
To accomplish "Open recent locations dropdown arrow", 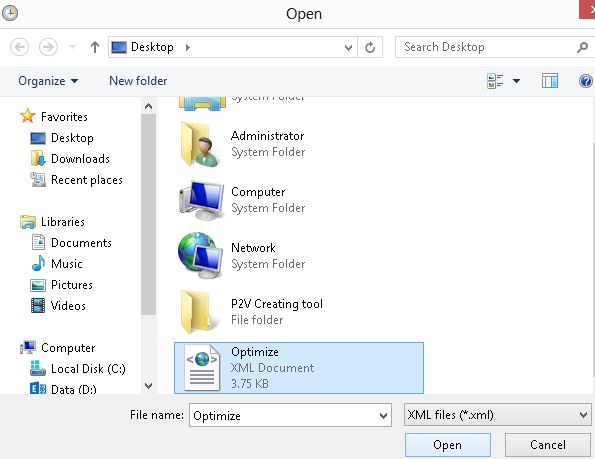I will [72, 47].
